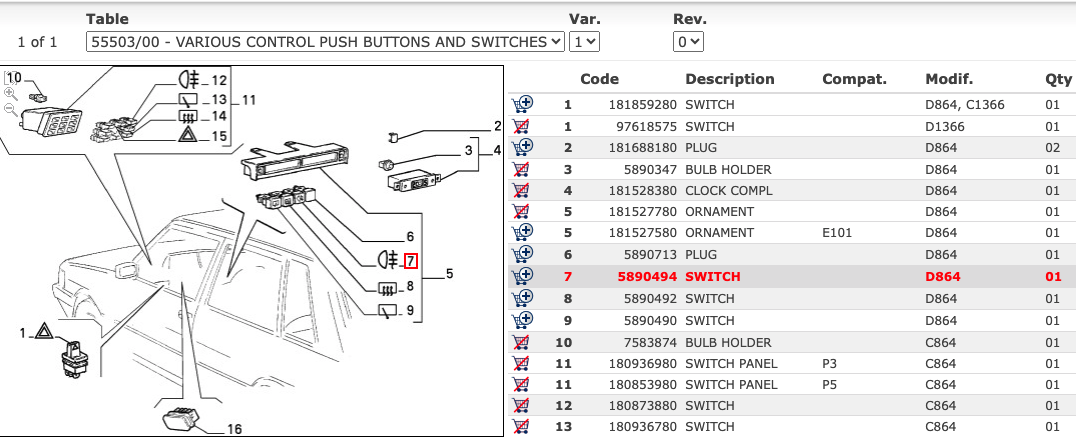
Task: Select the red-boxed callout 7 in diagram
Action: click(x=411, y=262)
